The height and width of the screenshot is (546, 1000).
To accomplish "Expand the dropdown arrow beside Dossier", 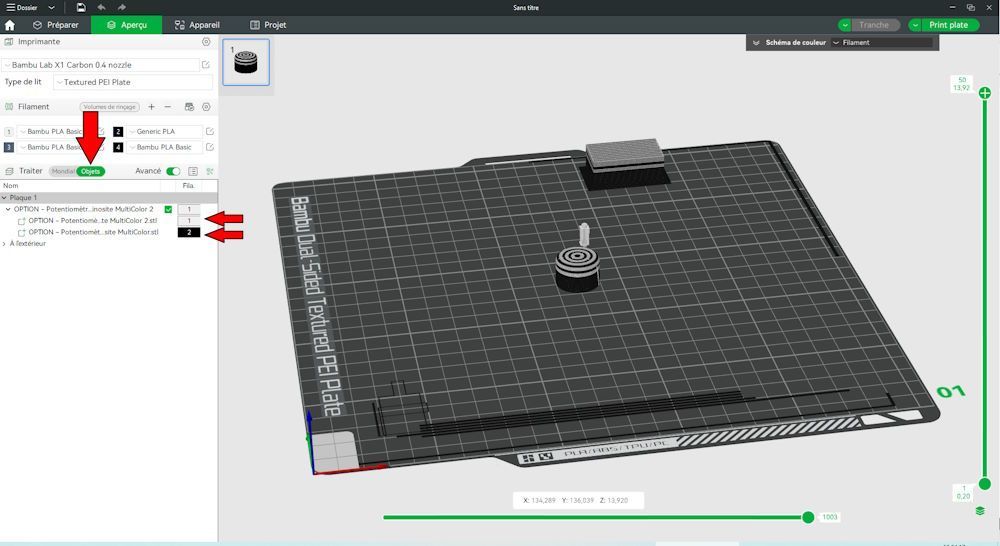I will 52,8.
